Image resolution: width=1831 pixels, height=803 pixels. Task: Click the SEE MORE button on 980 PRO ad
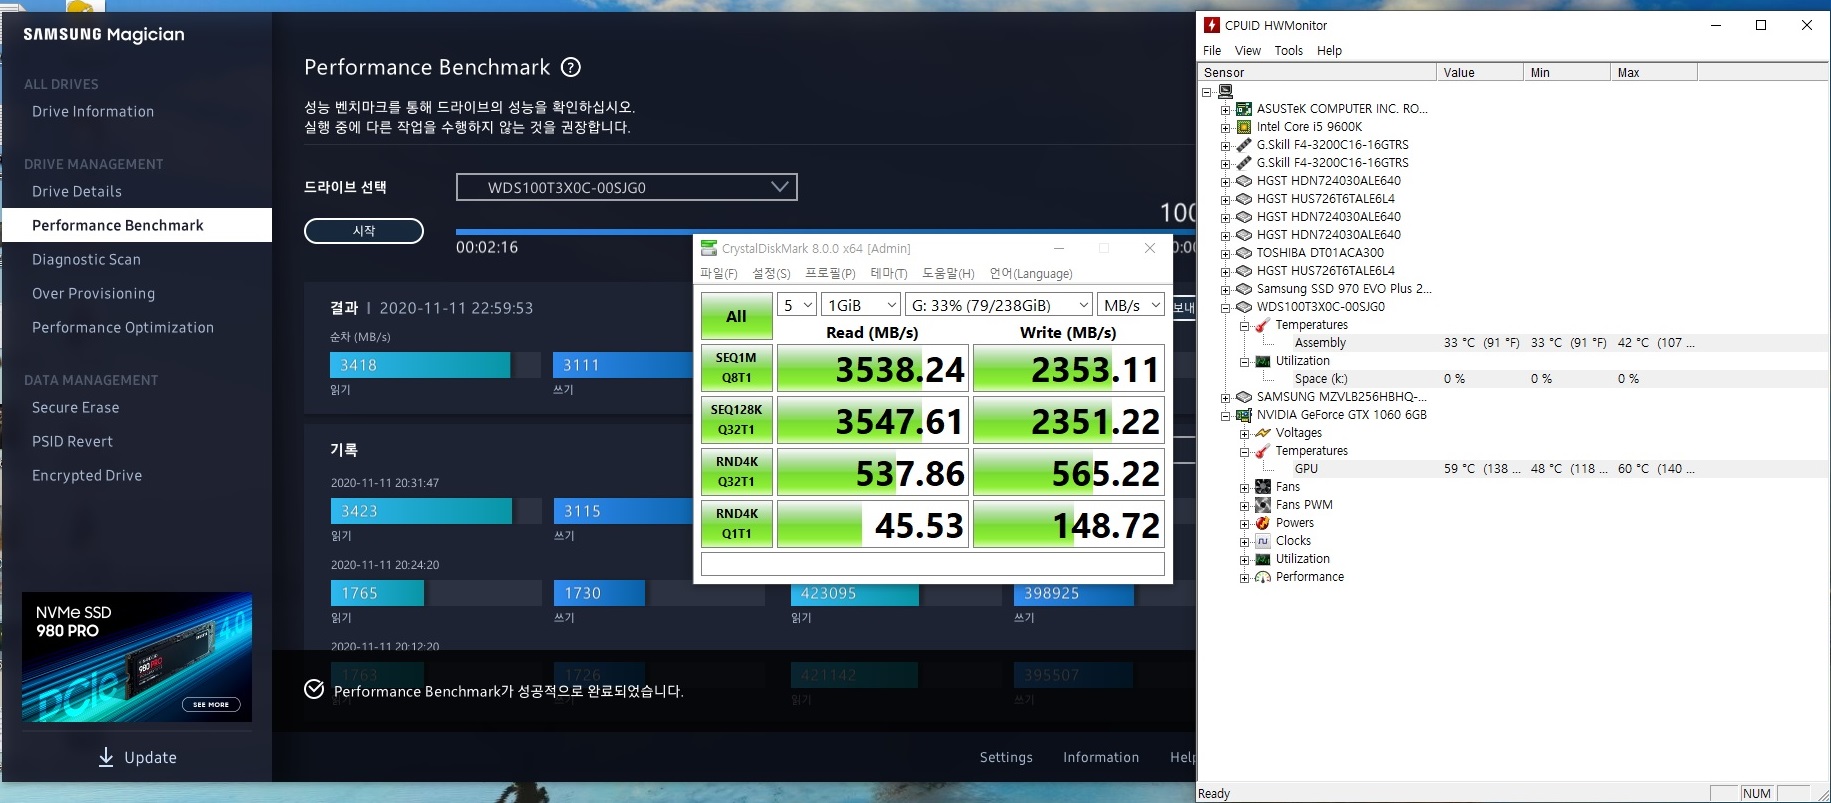coord(211,704)
